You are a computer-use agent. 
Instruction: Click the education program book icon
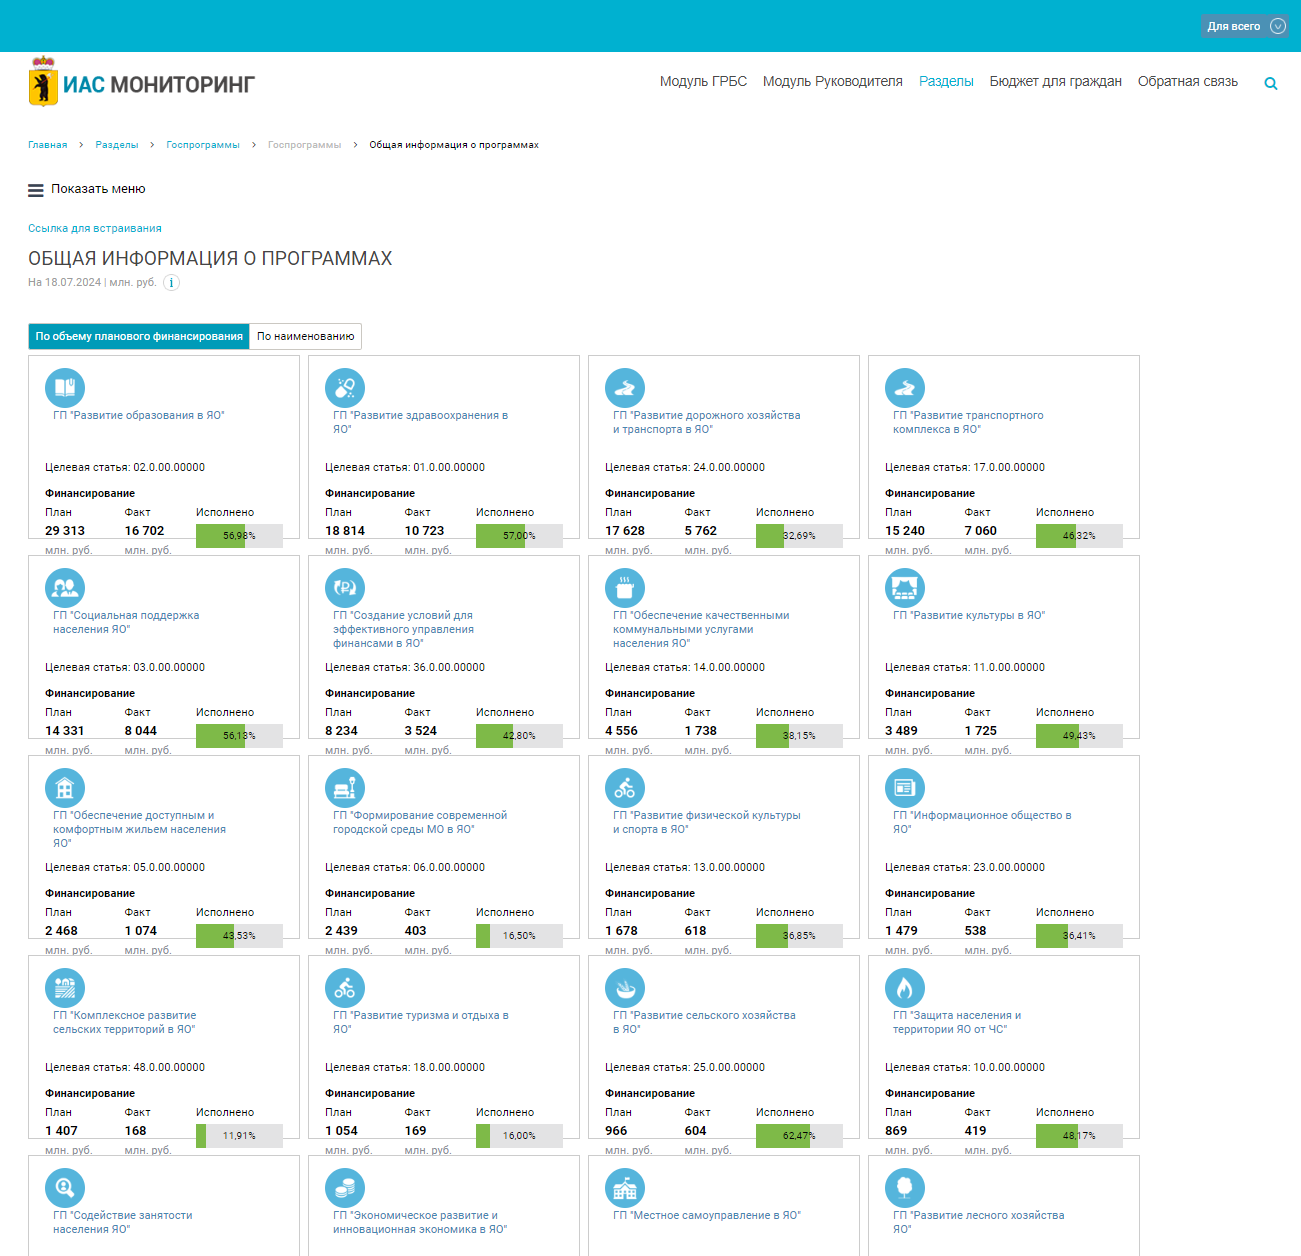tap(65, 388)
